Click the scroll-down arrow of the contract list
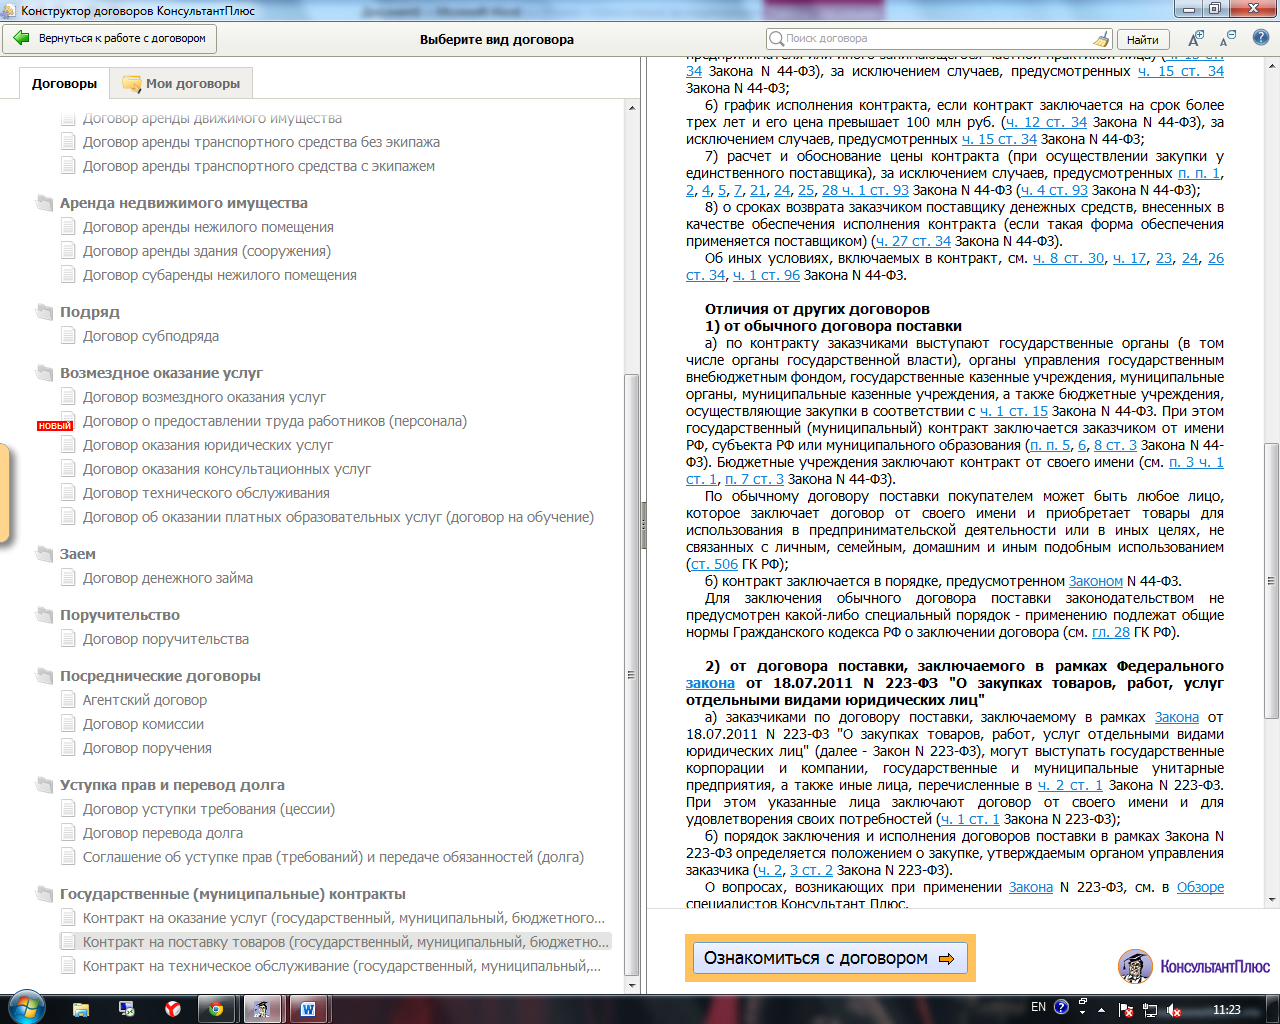The width and height of the screenshot is (1280, 1024). [x=631, y=985]
